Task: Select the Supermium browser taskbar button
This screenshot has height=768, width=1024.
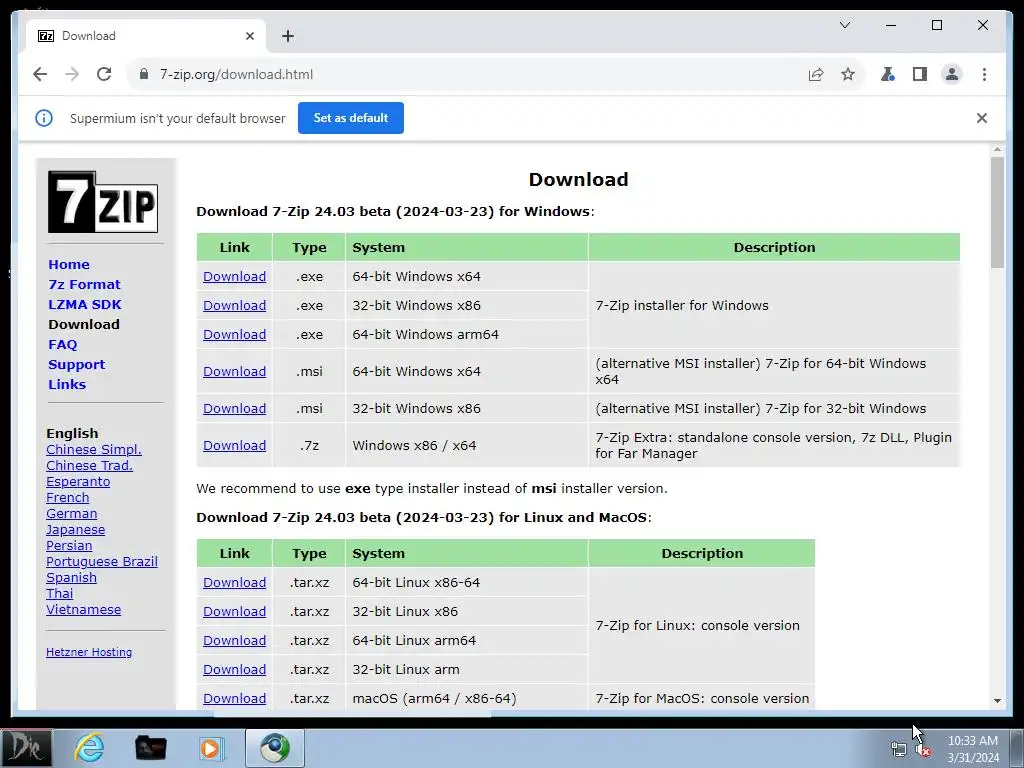Action: pos(274,748)
